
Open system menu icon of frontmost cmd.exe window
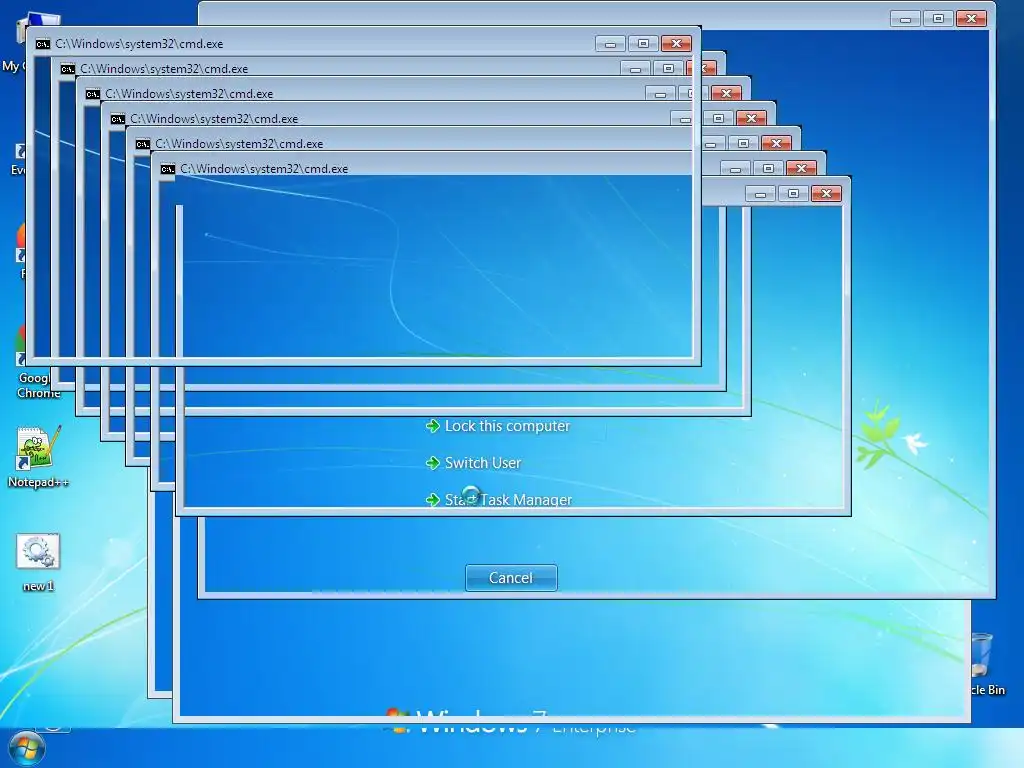[42, 44]
